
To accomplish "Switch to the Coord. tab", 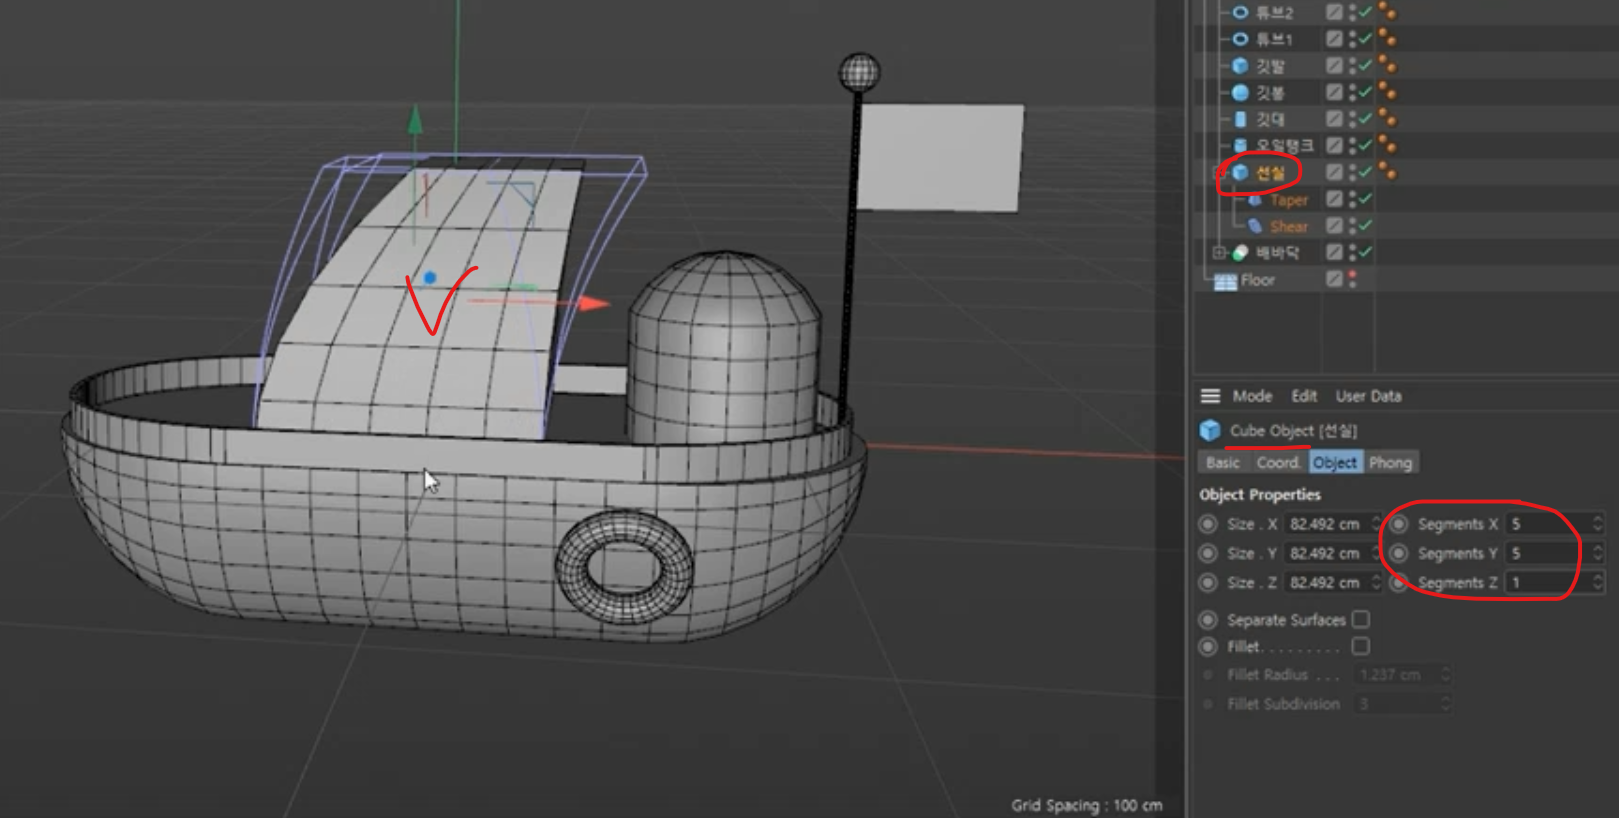I will [x=1278, y=462].
